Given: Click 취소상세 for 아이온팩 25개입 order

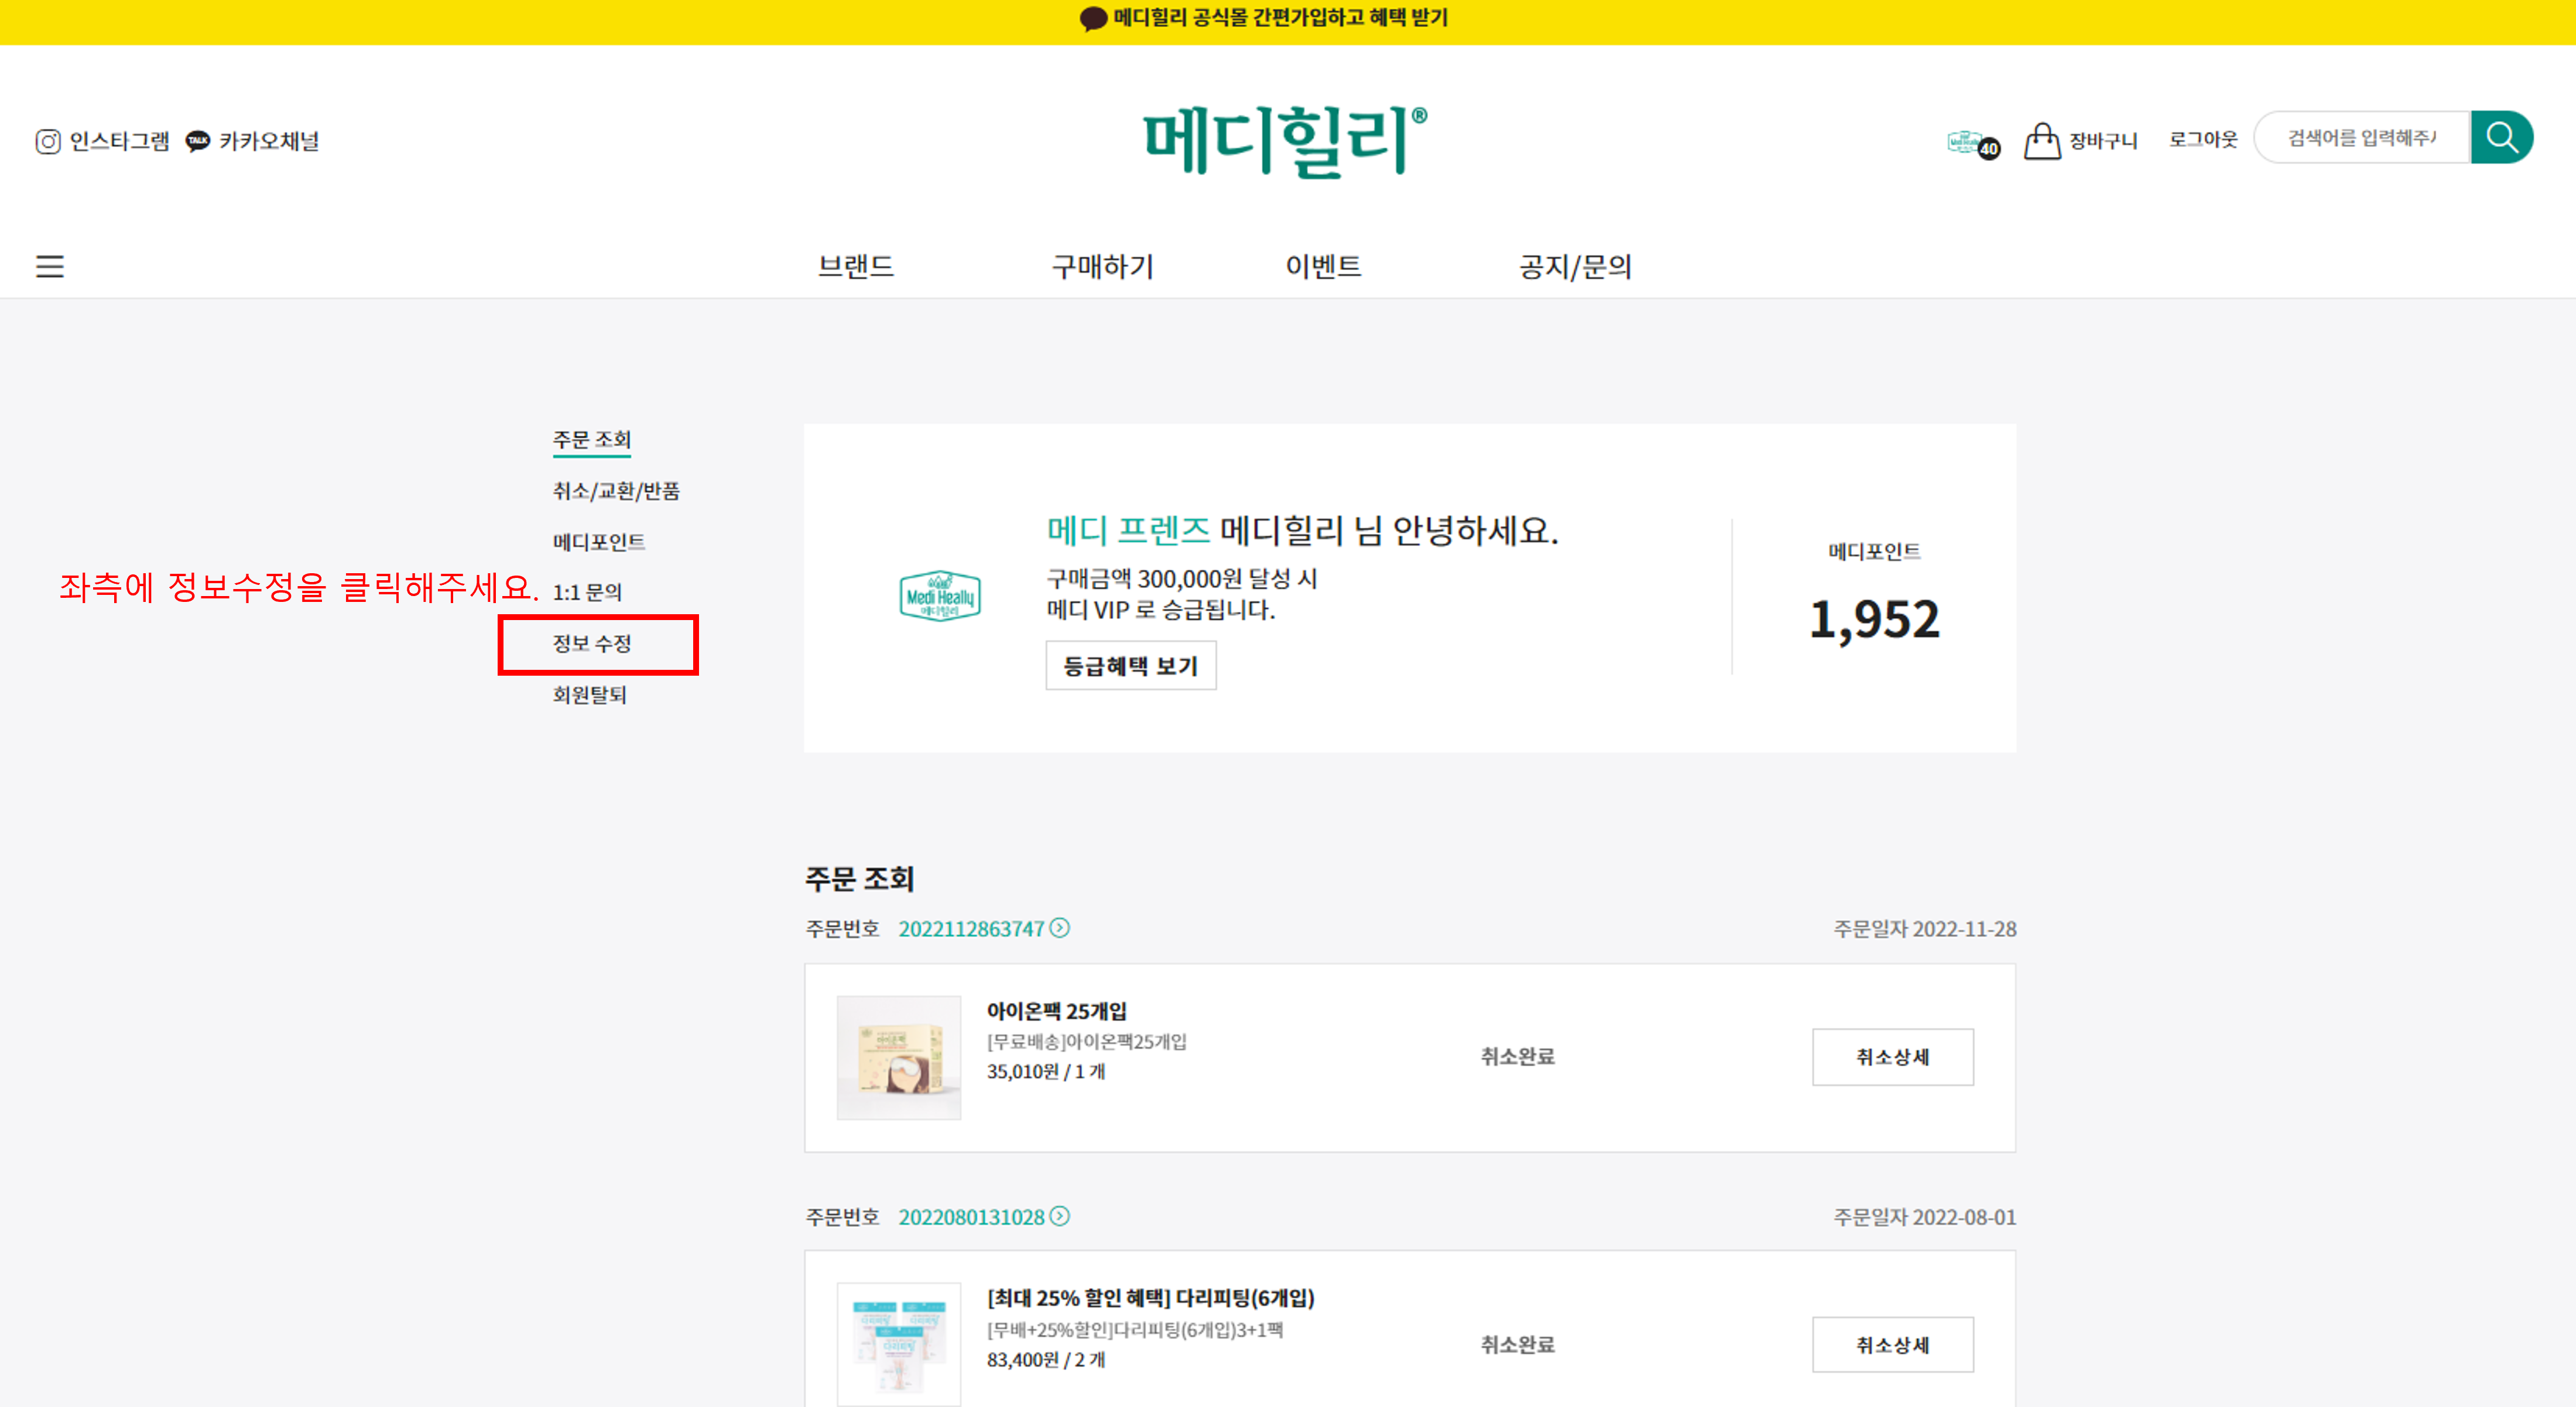Looking at the screenshot, I should pos(1893,1057).
